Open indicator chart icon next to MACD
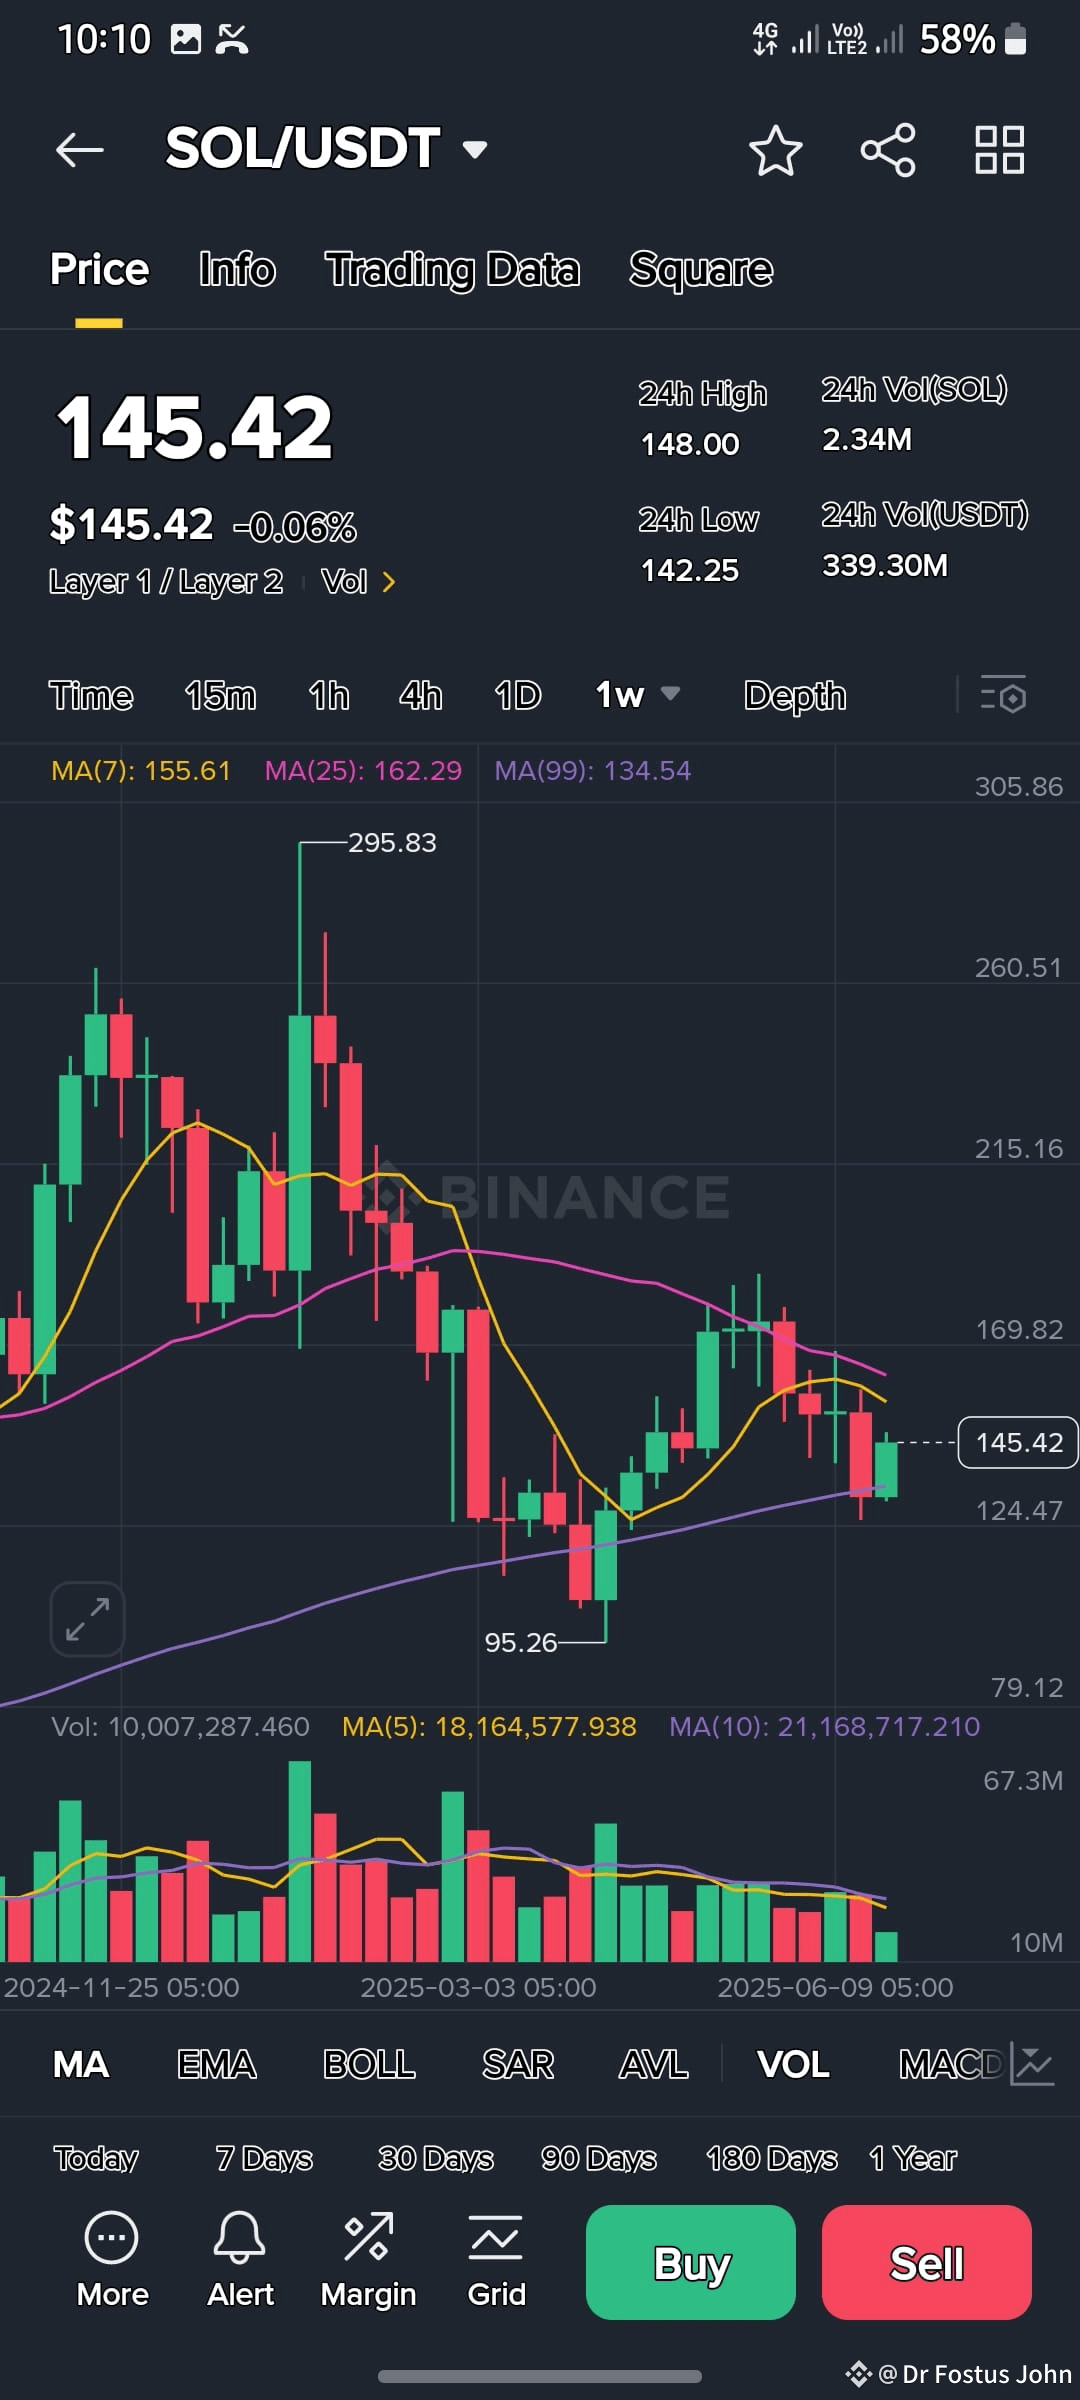The width and height of the screenshot is (1080, 2400). pyautogui.click(x=1033, y=2064)
